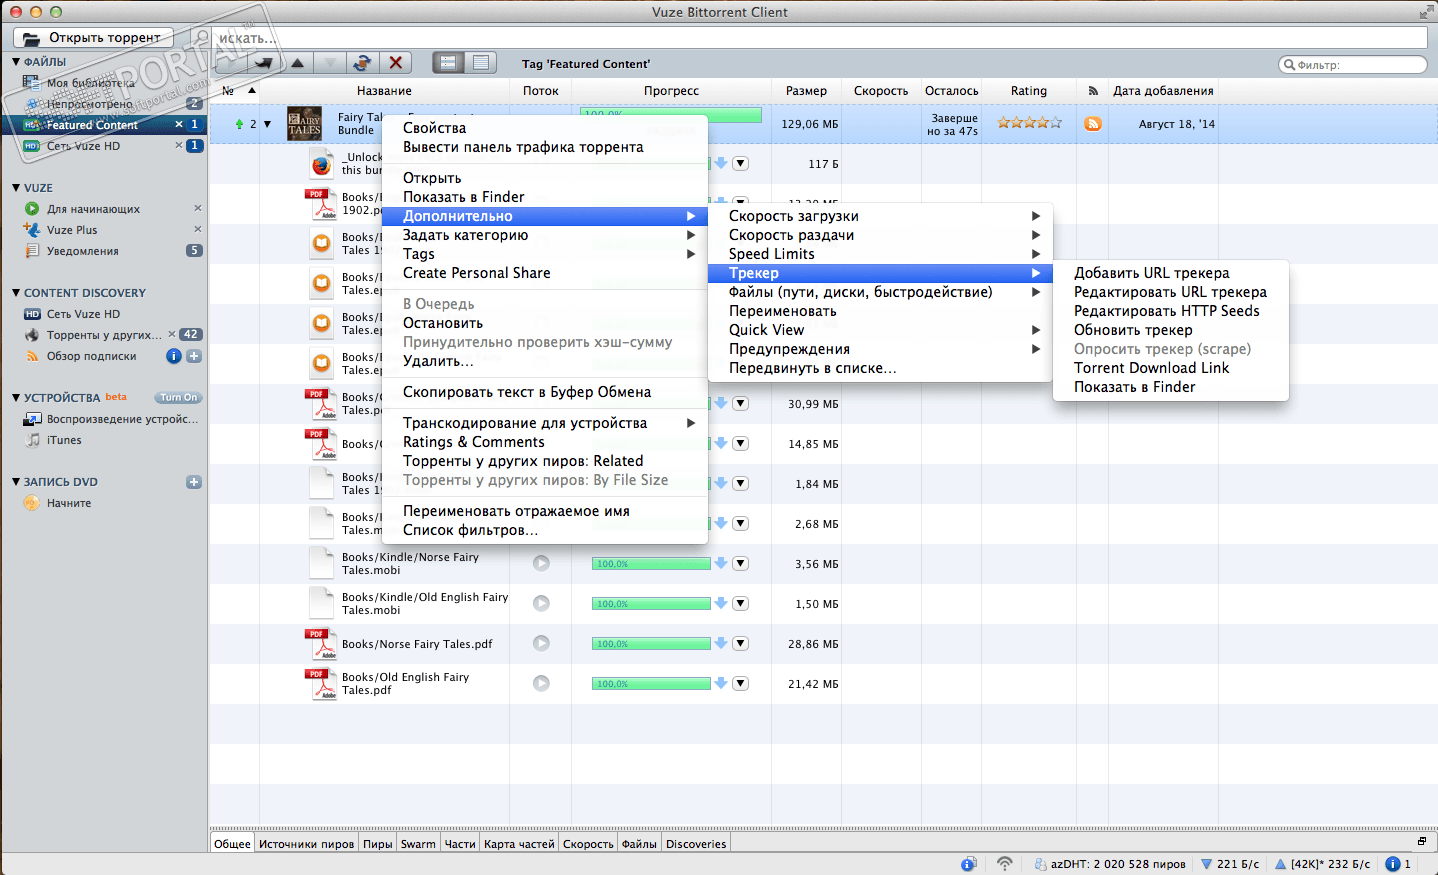Open the Карта частей tab

519,844
